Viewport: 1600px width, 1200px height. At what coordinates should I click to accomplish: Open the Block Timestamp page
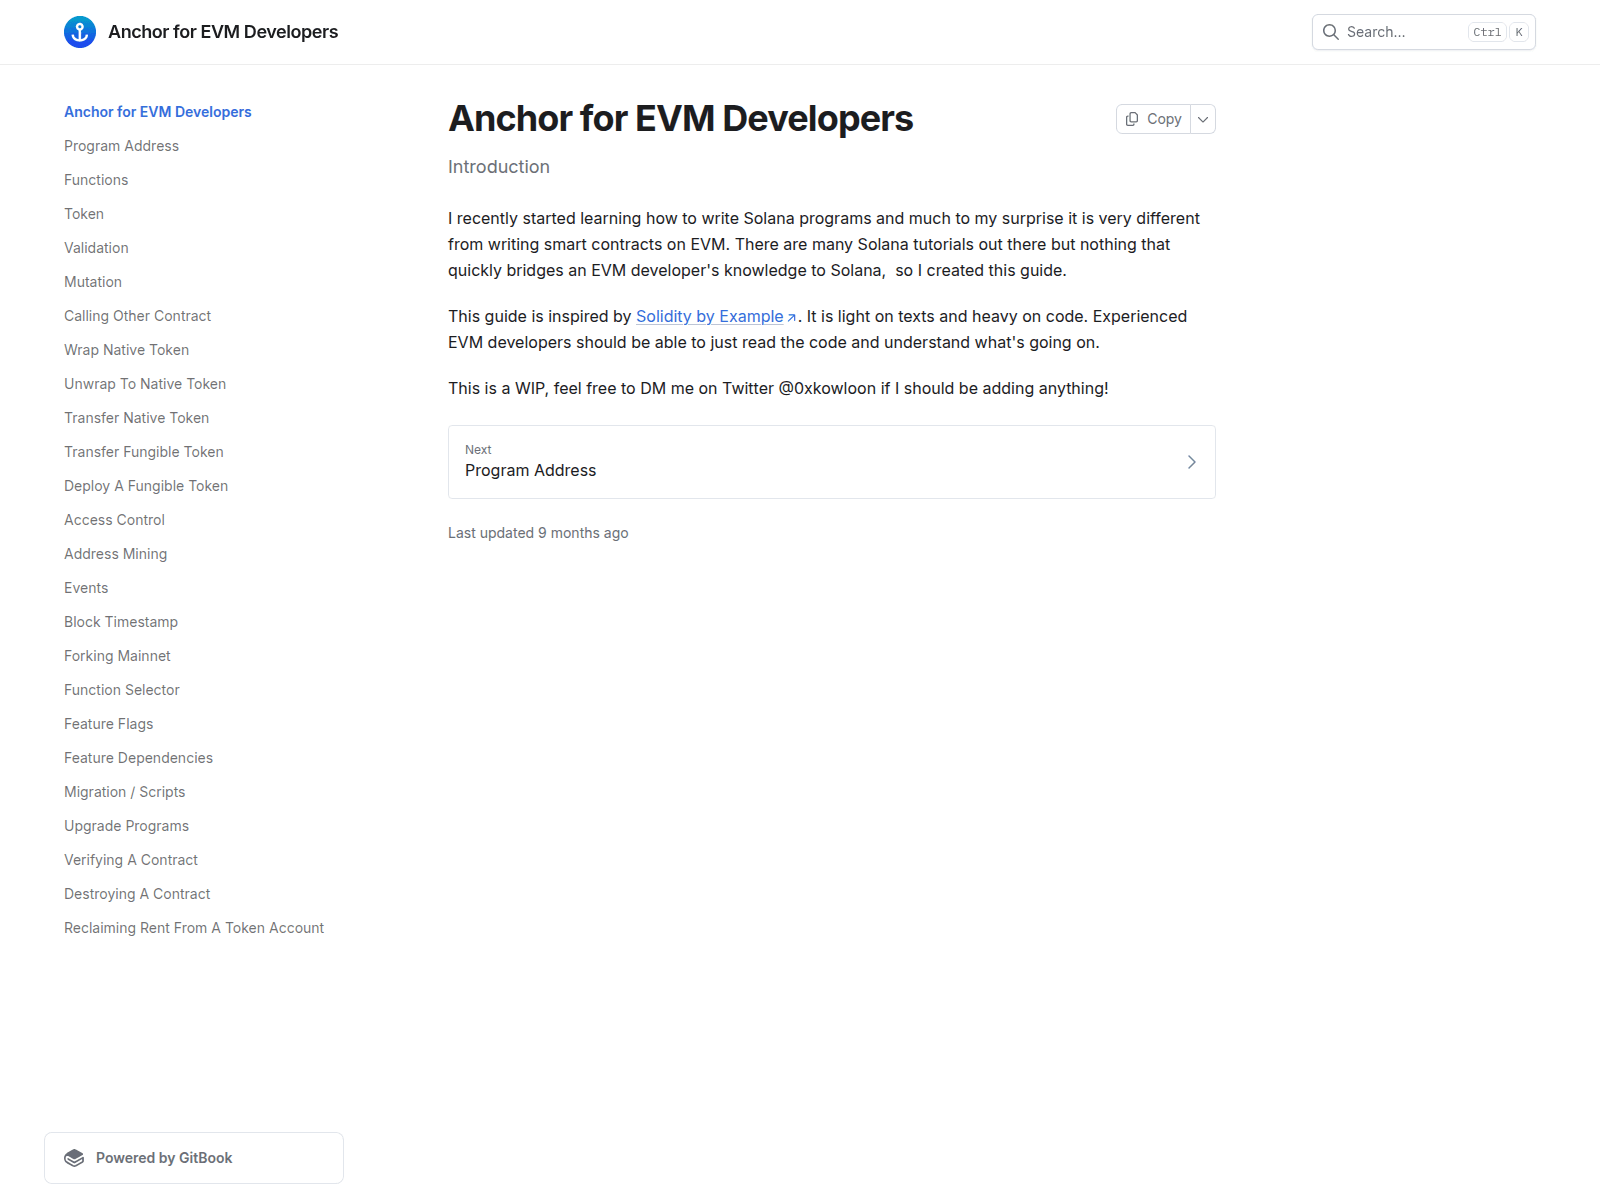click(x=121, y=622)
